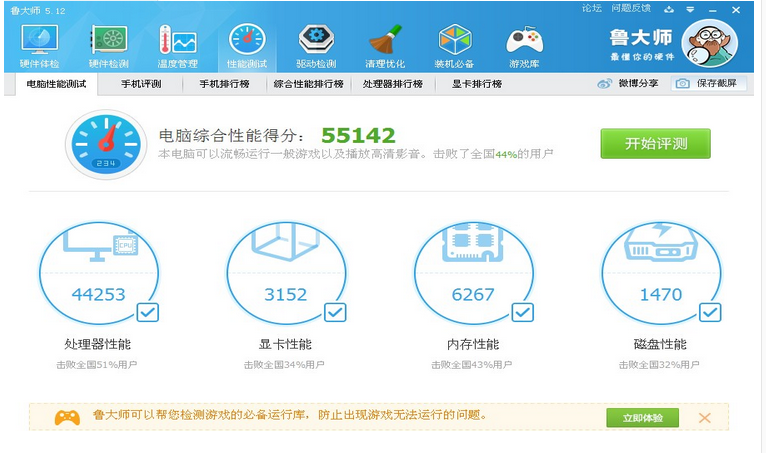Viewport: 766px width, 453px height.
Task: Select 性能测试 performance test icon
Action: [x=247, y=39]
